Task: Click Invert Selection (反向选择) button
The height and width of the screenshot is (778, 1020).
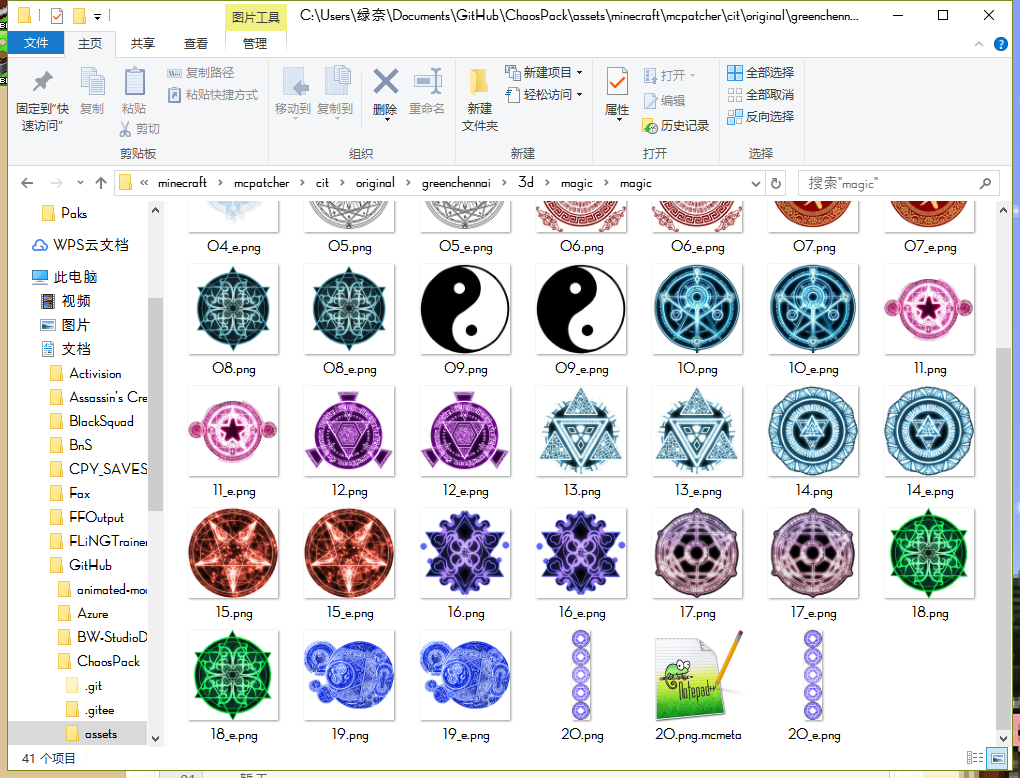Action: pyautogui.click(x=760, y=116)
